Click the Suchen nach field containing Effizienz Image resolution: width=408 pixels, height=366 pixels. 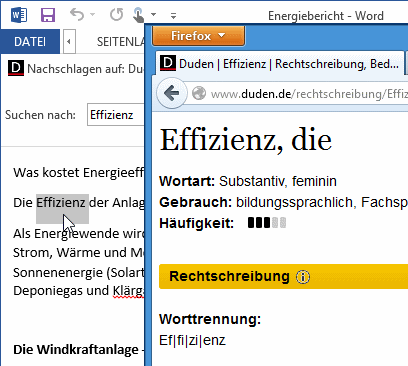tap(115, 115)
